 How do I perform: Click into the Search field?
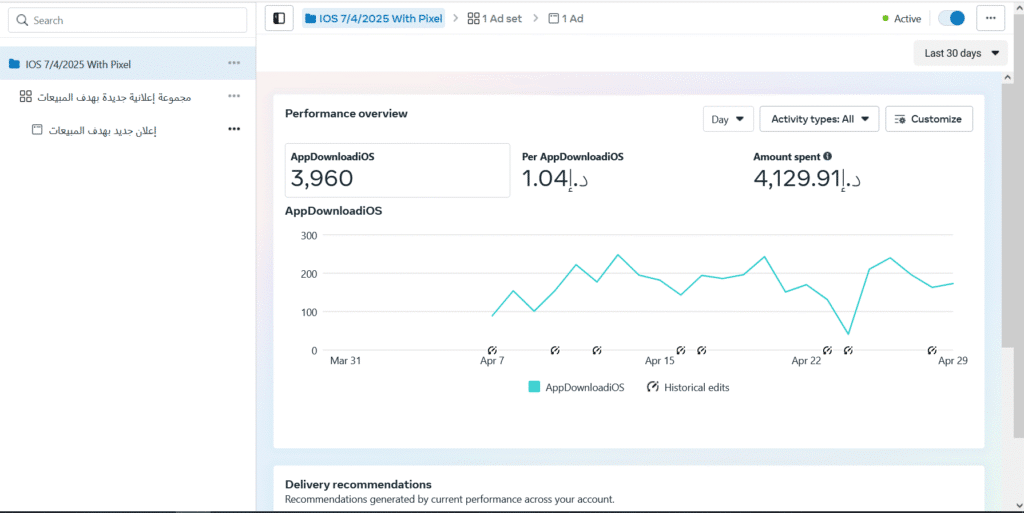click(127, 20)
